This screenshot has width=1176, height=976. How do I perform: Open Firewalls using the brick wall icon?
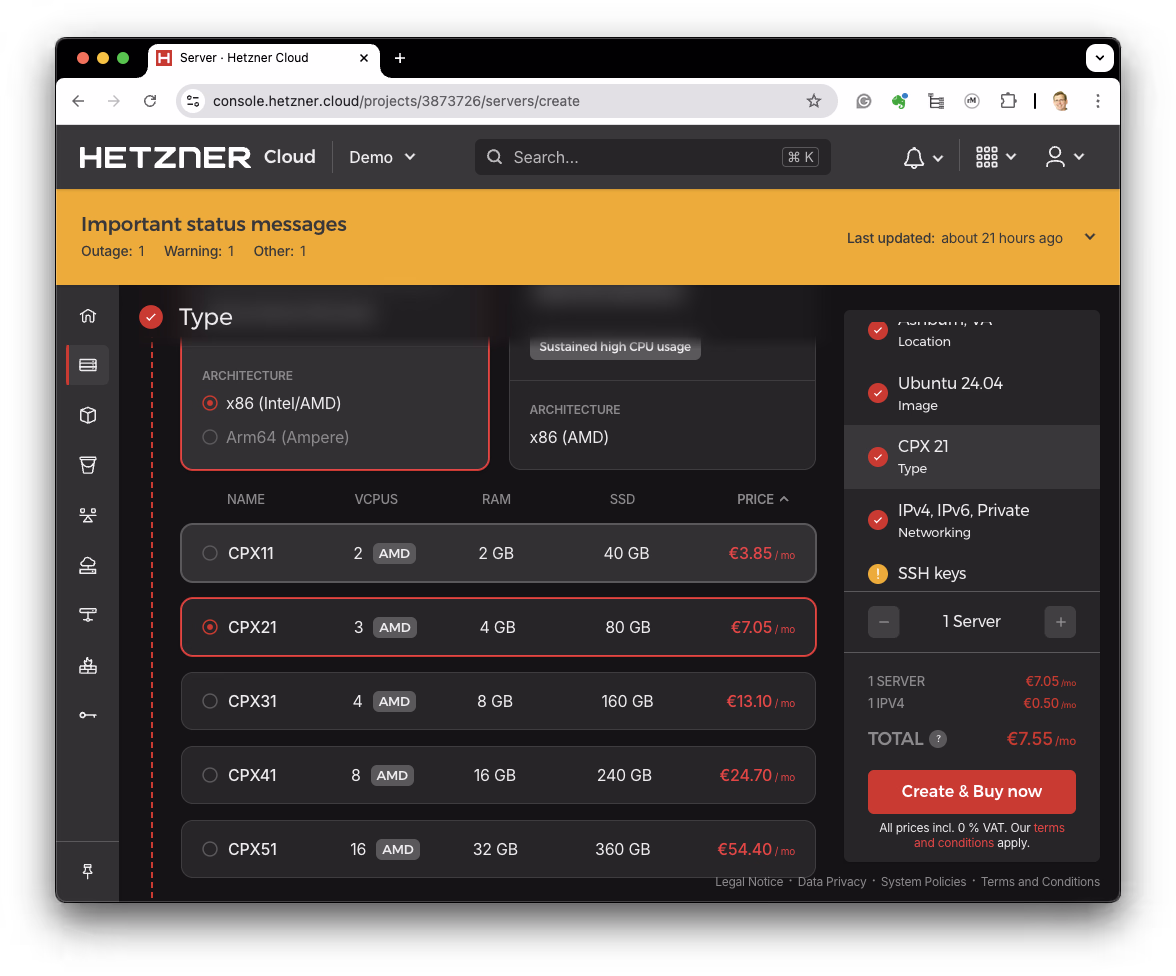point(88,665)
